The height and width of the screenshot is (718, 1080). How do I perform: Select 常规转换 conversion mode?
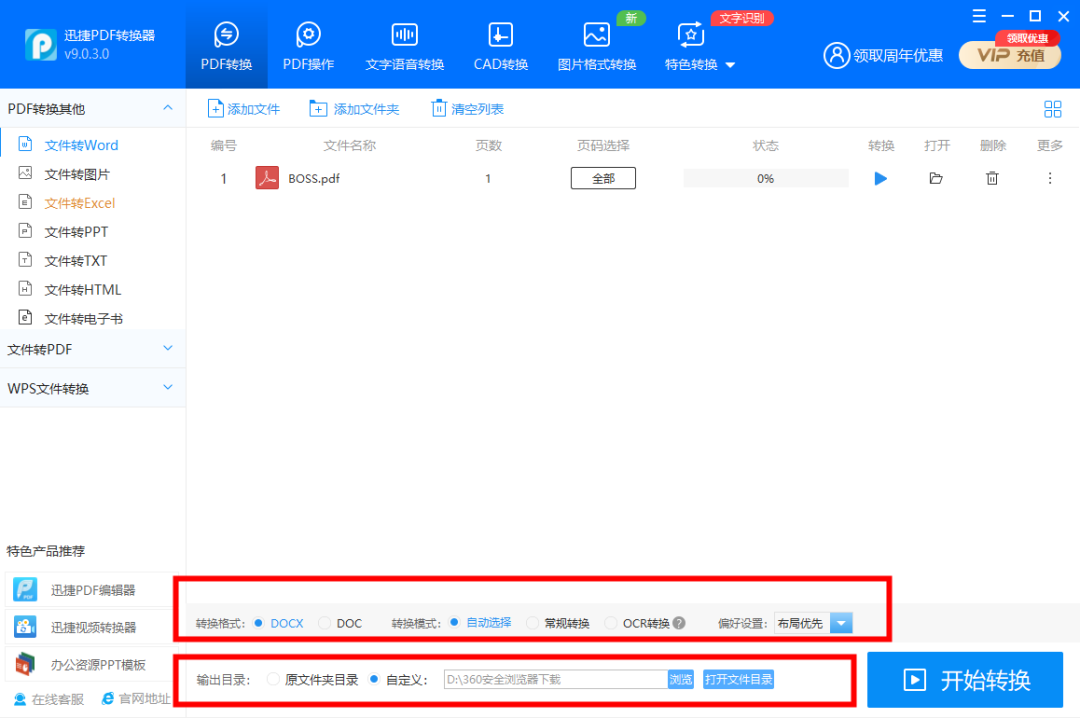(532, 623)
